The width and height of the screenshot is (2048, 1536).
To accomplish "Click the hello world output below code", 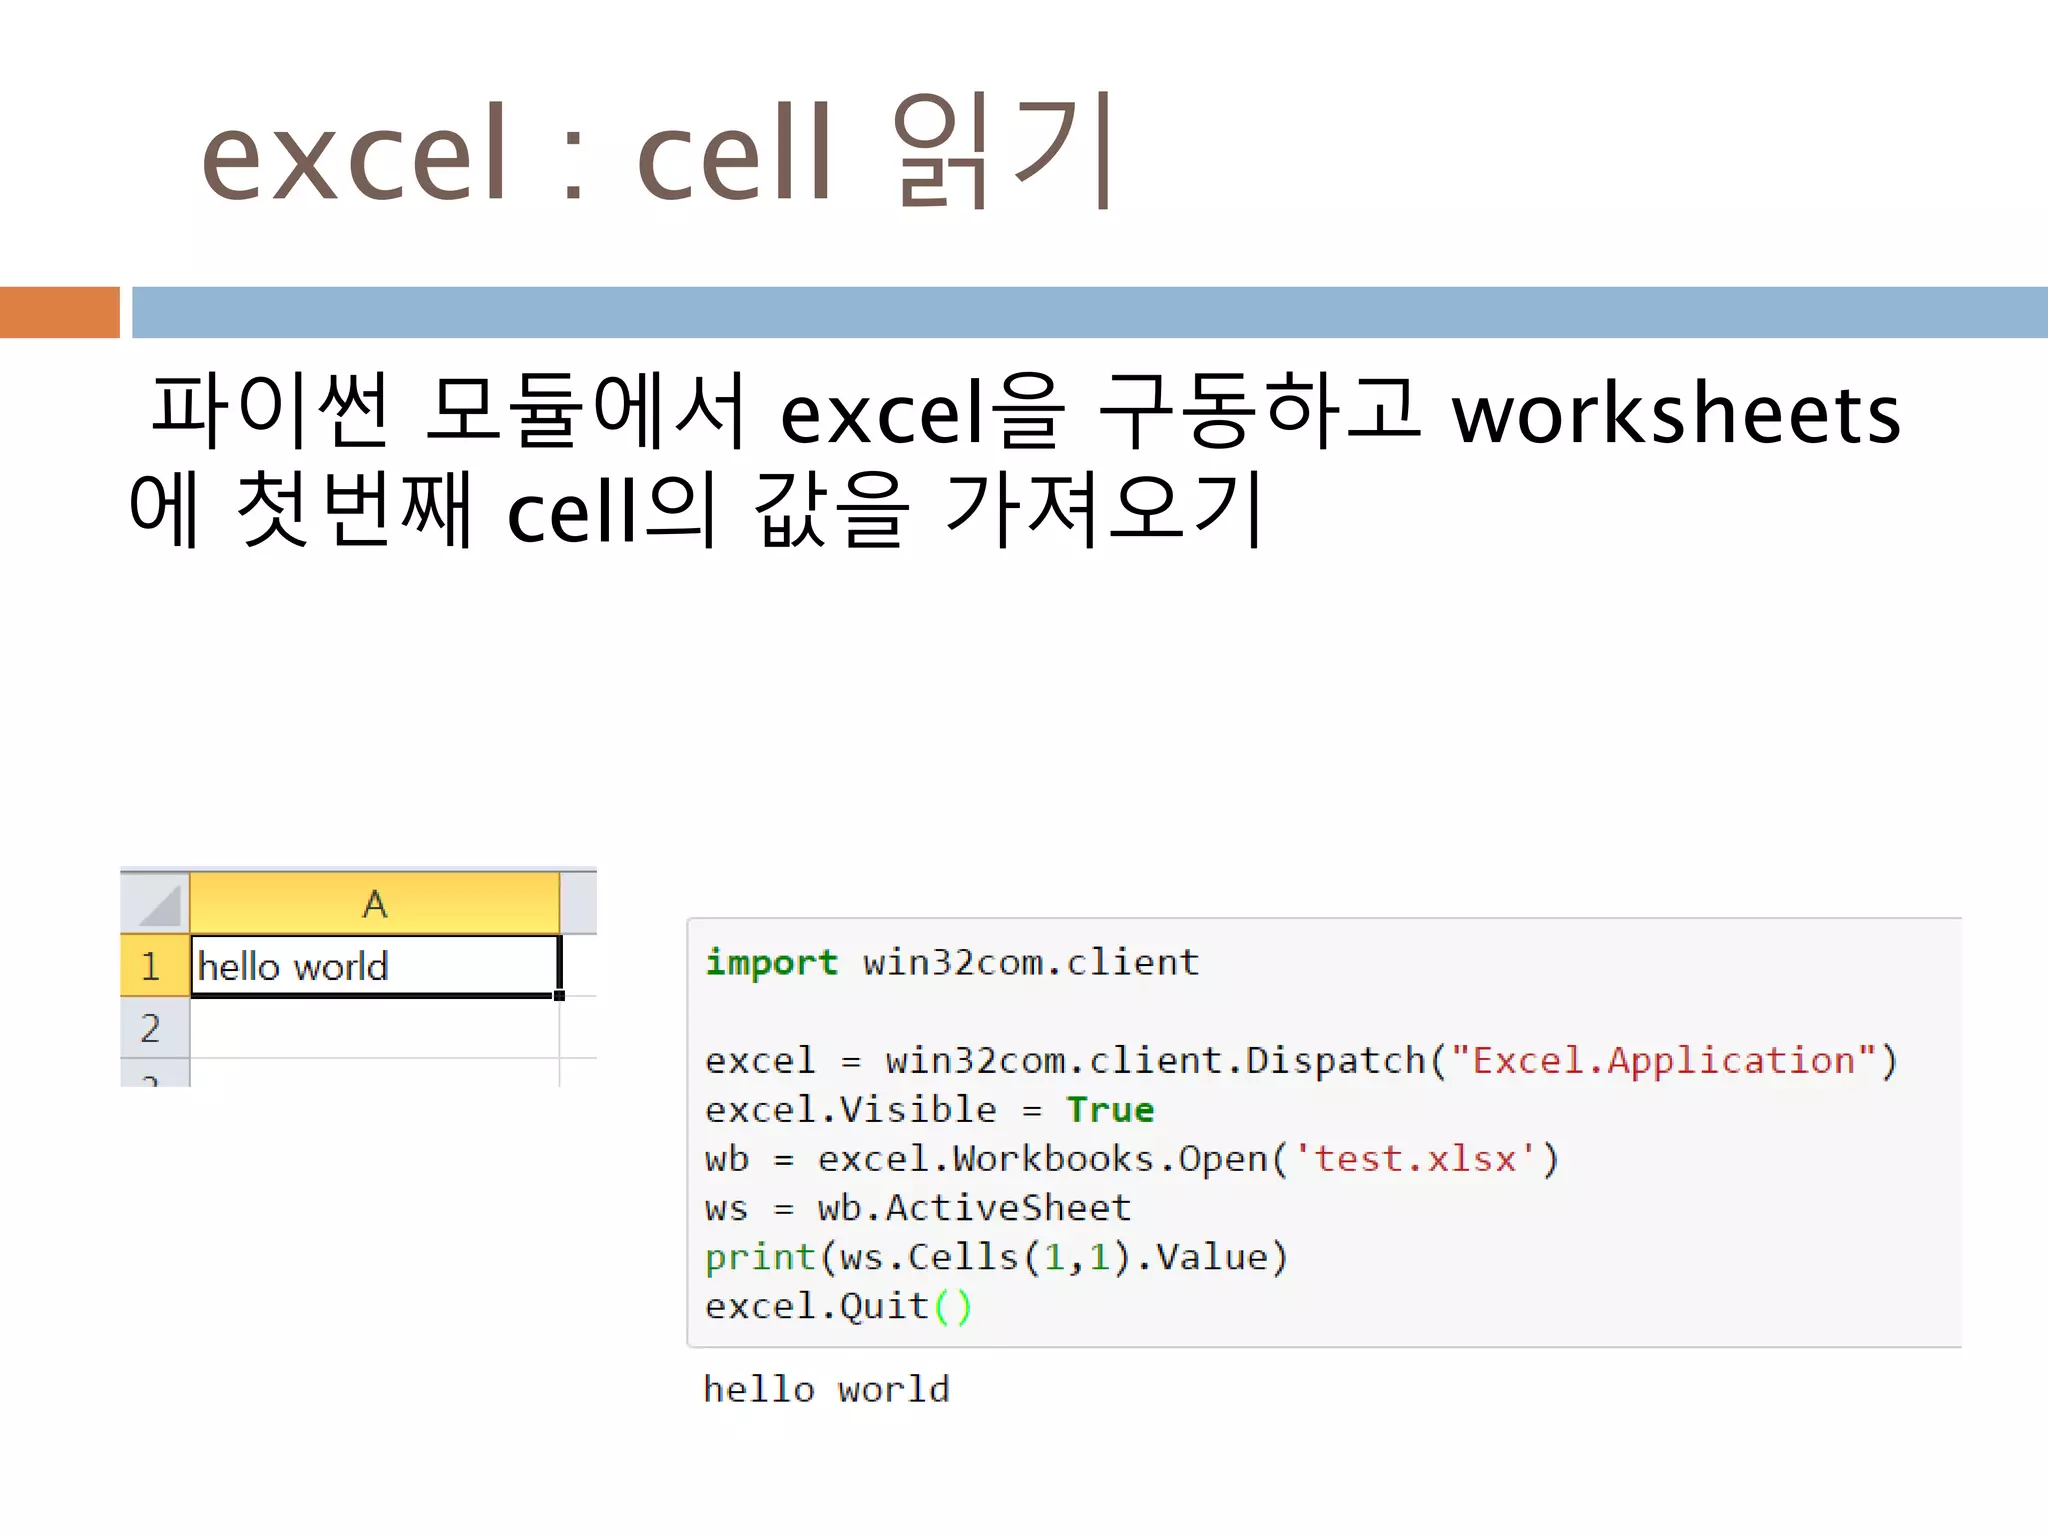I will click(826, 1389).
